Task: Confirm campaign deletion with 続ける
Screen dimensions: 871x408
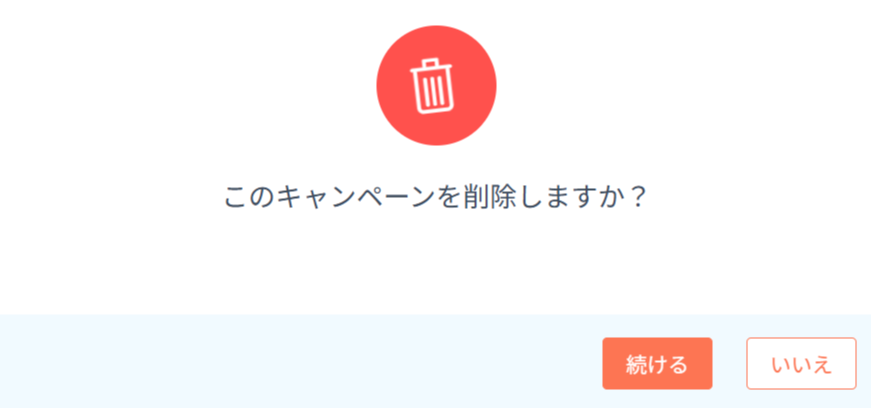Action: point(657,364)
